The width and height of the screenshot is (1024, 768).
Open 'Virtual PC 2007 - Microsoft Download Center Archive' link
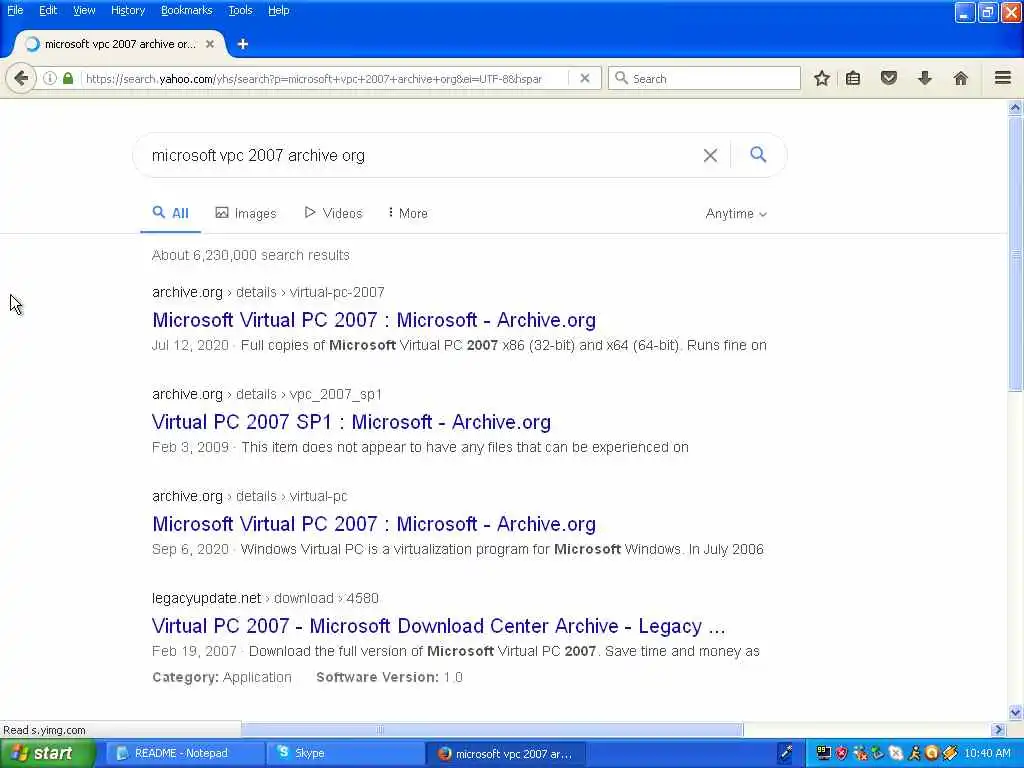point(438,626)
